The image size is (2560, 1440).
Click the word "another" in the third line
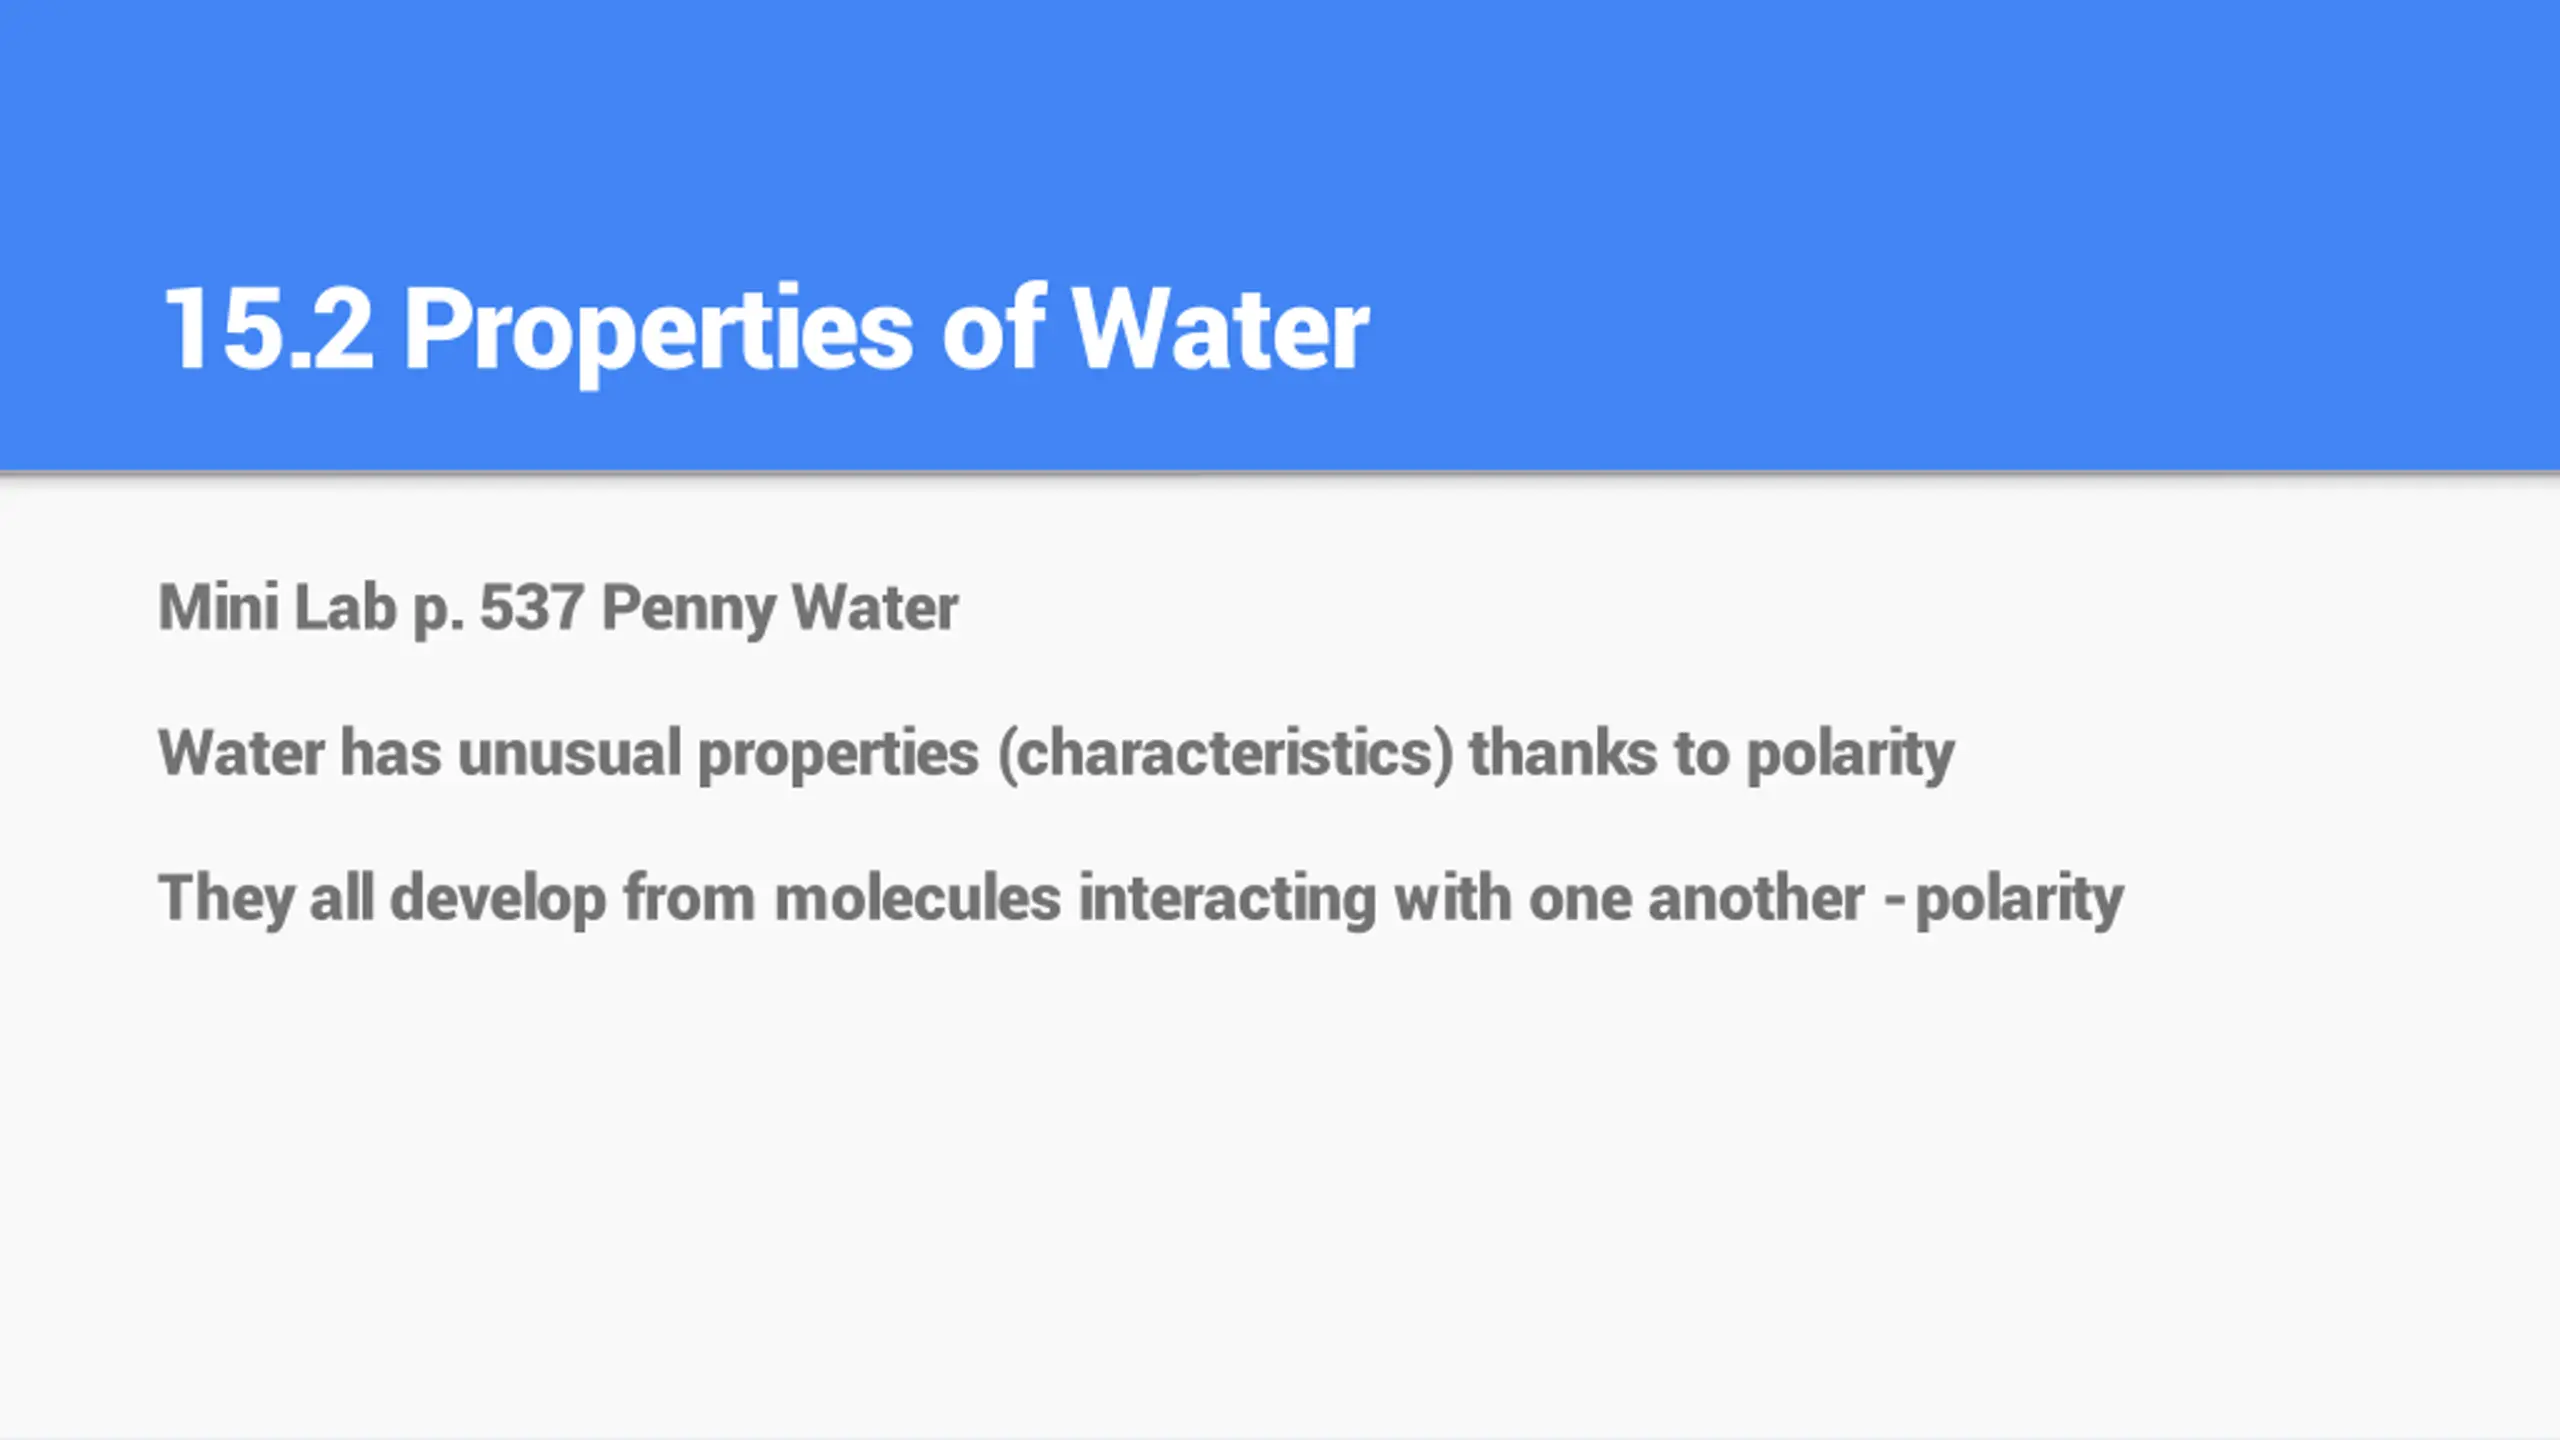click(x=1756, y=898)
